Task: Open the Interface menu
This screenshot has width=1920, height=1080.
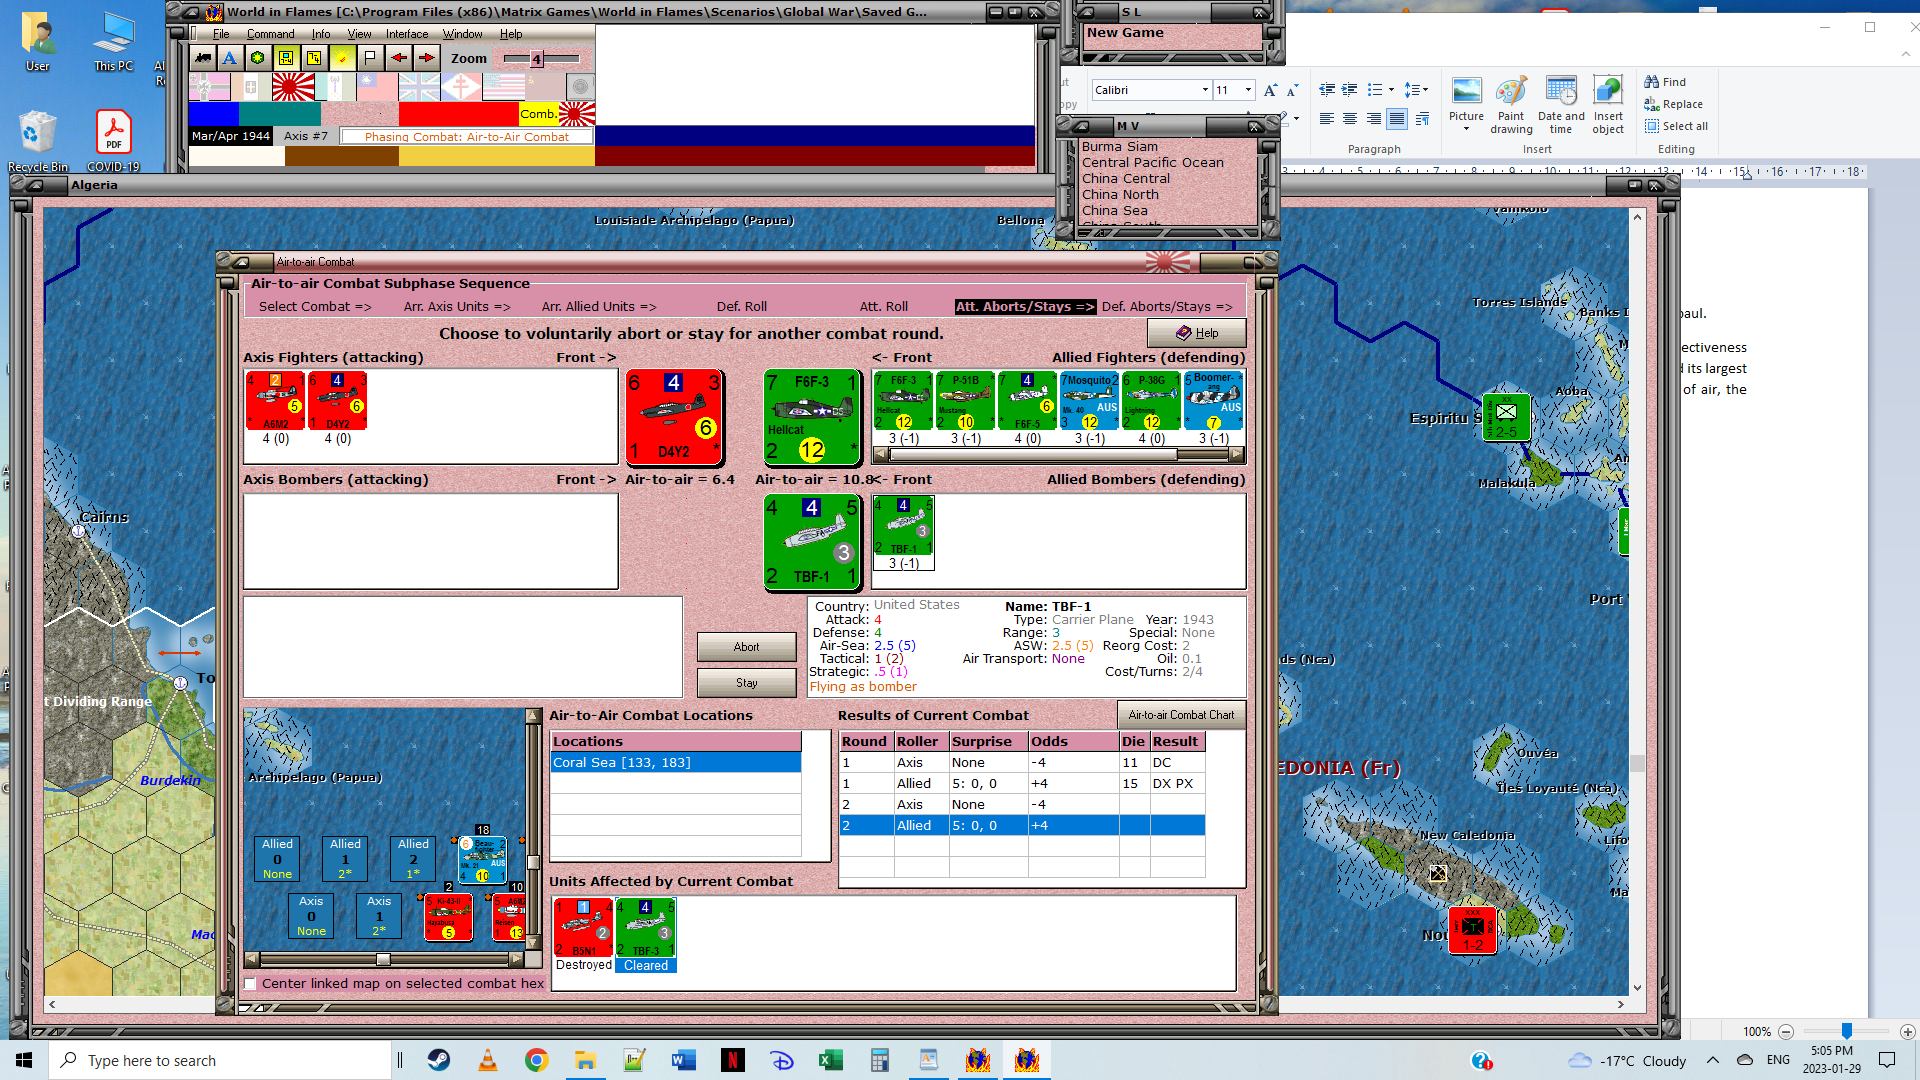Action: [x=407, y=34]
